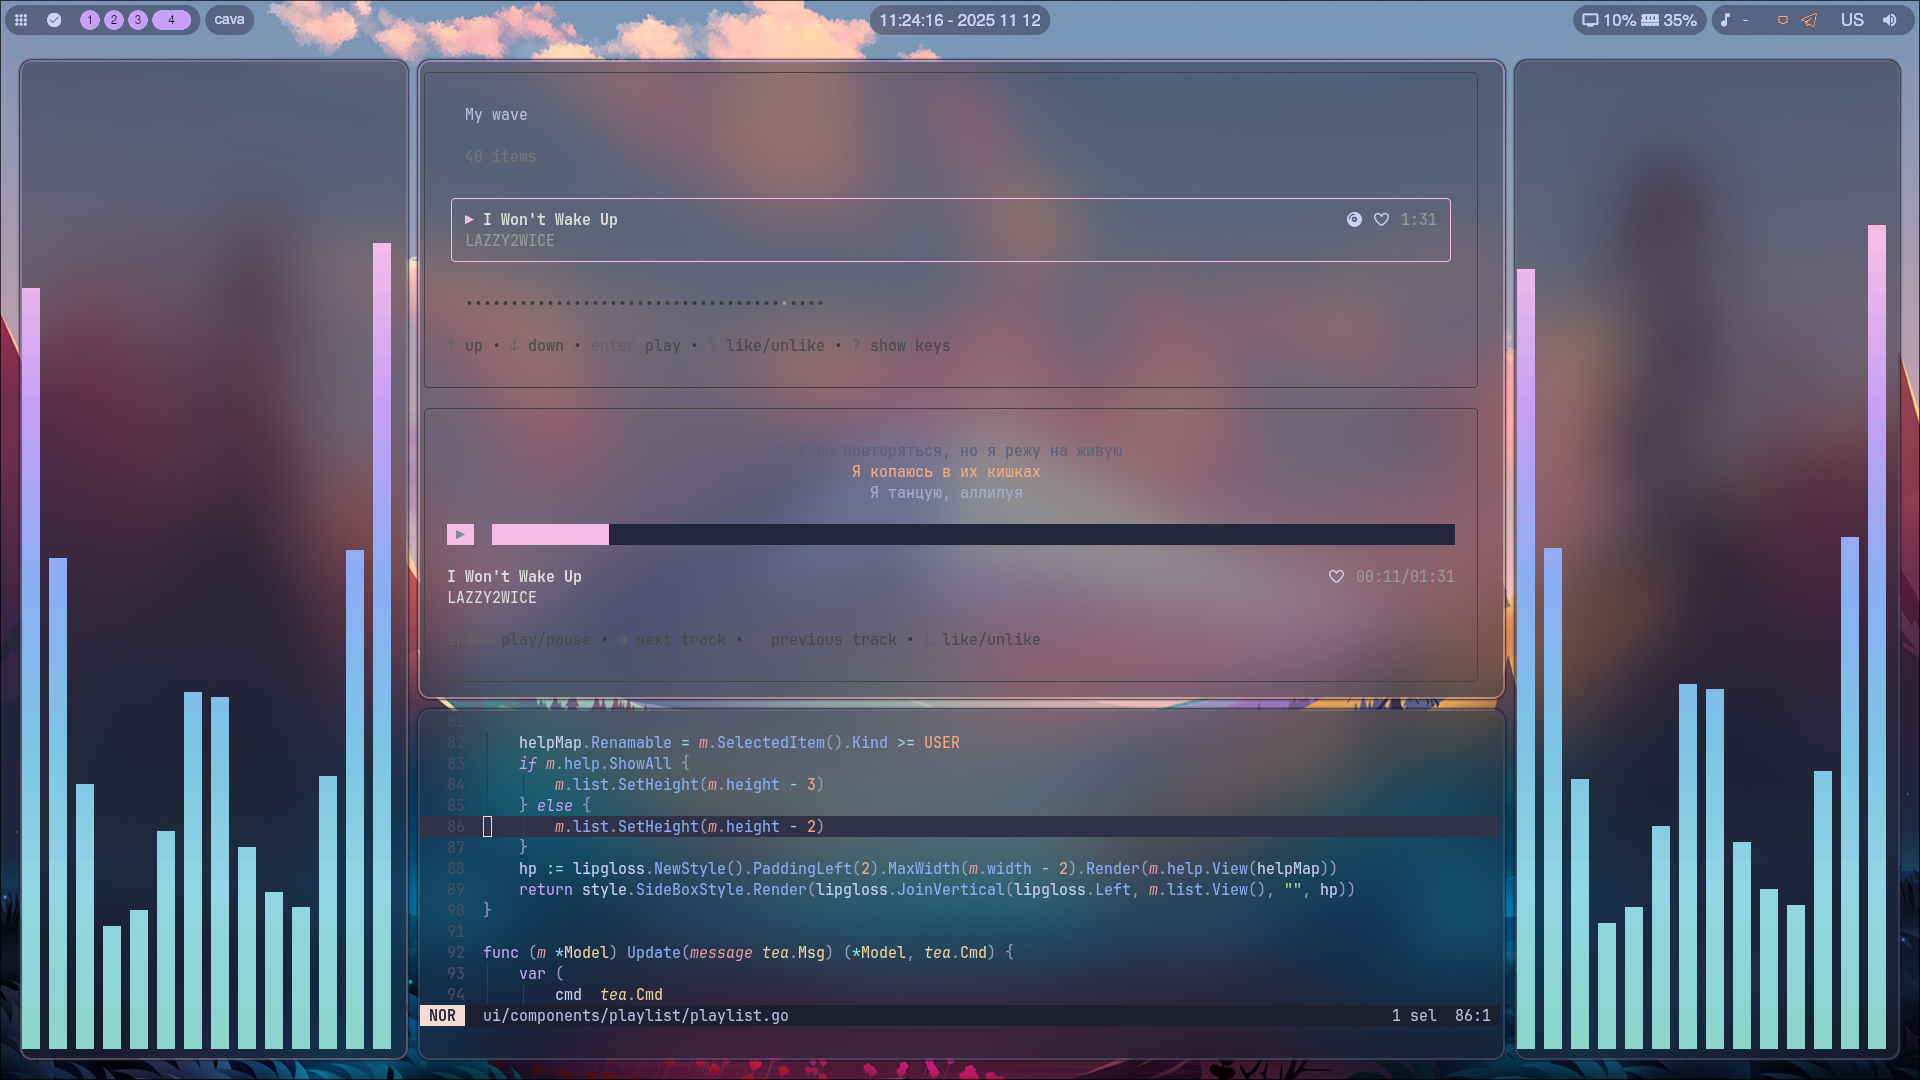Seek within the track progress bar

(973, 534)
